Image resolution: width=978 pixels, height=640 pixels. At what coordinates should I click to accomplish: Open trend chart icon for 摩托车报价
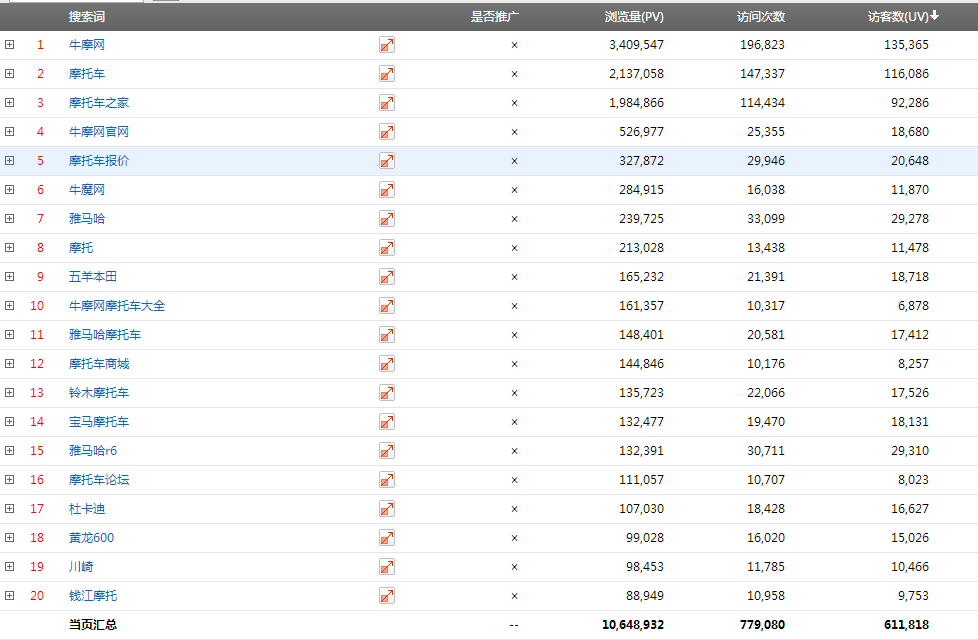387,161
